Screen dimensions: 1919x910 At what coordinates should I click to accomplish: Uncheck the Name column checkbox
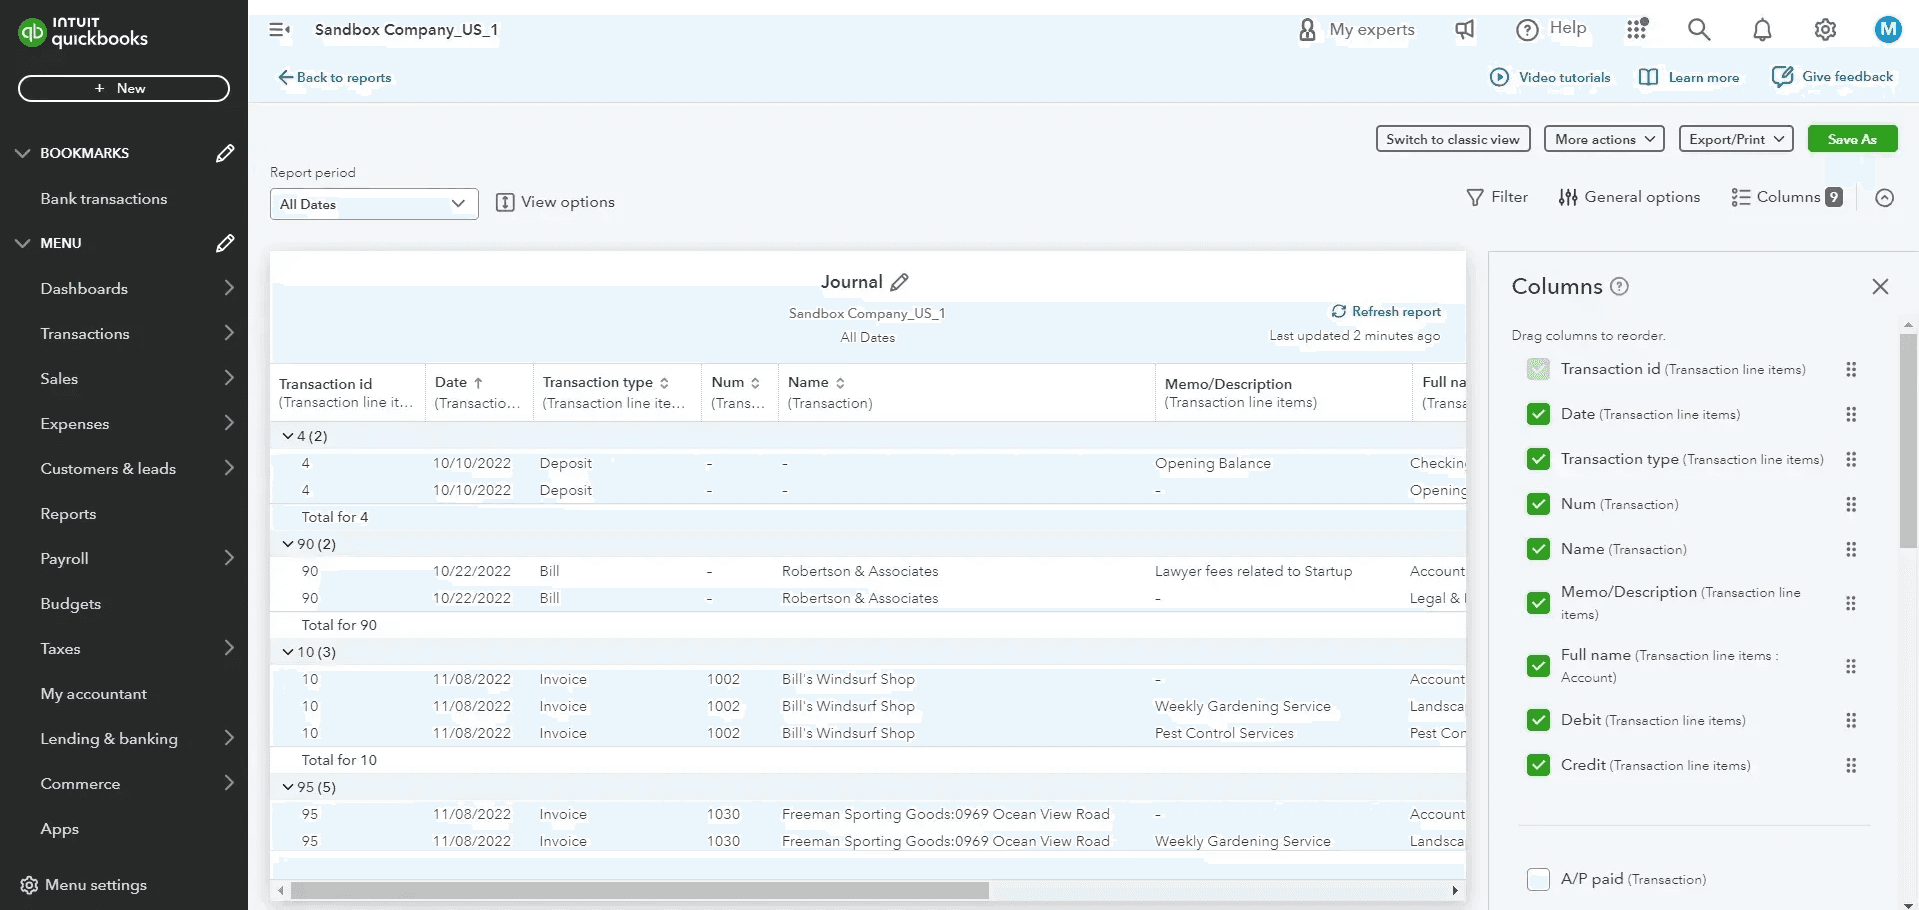tap(1538, 549)
